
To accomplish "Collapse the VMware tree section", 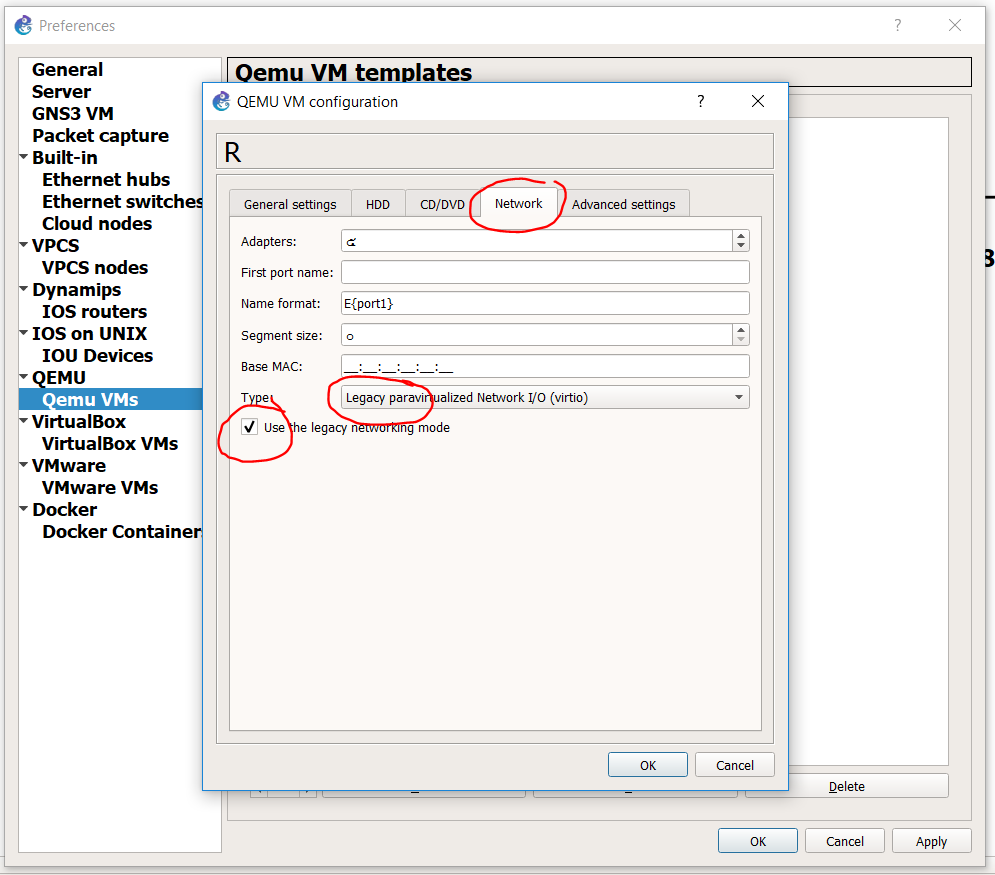I will (23, 464).
